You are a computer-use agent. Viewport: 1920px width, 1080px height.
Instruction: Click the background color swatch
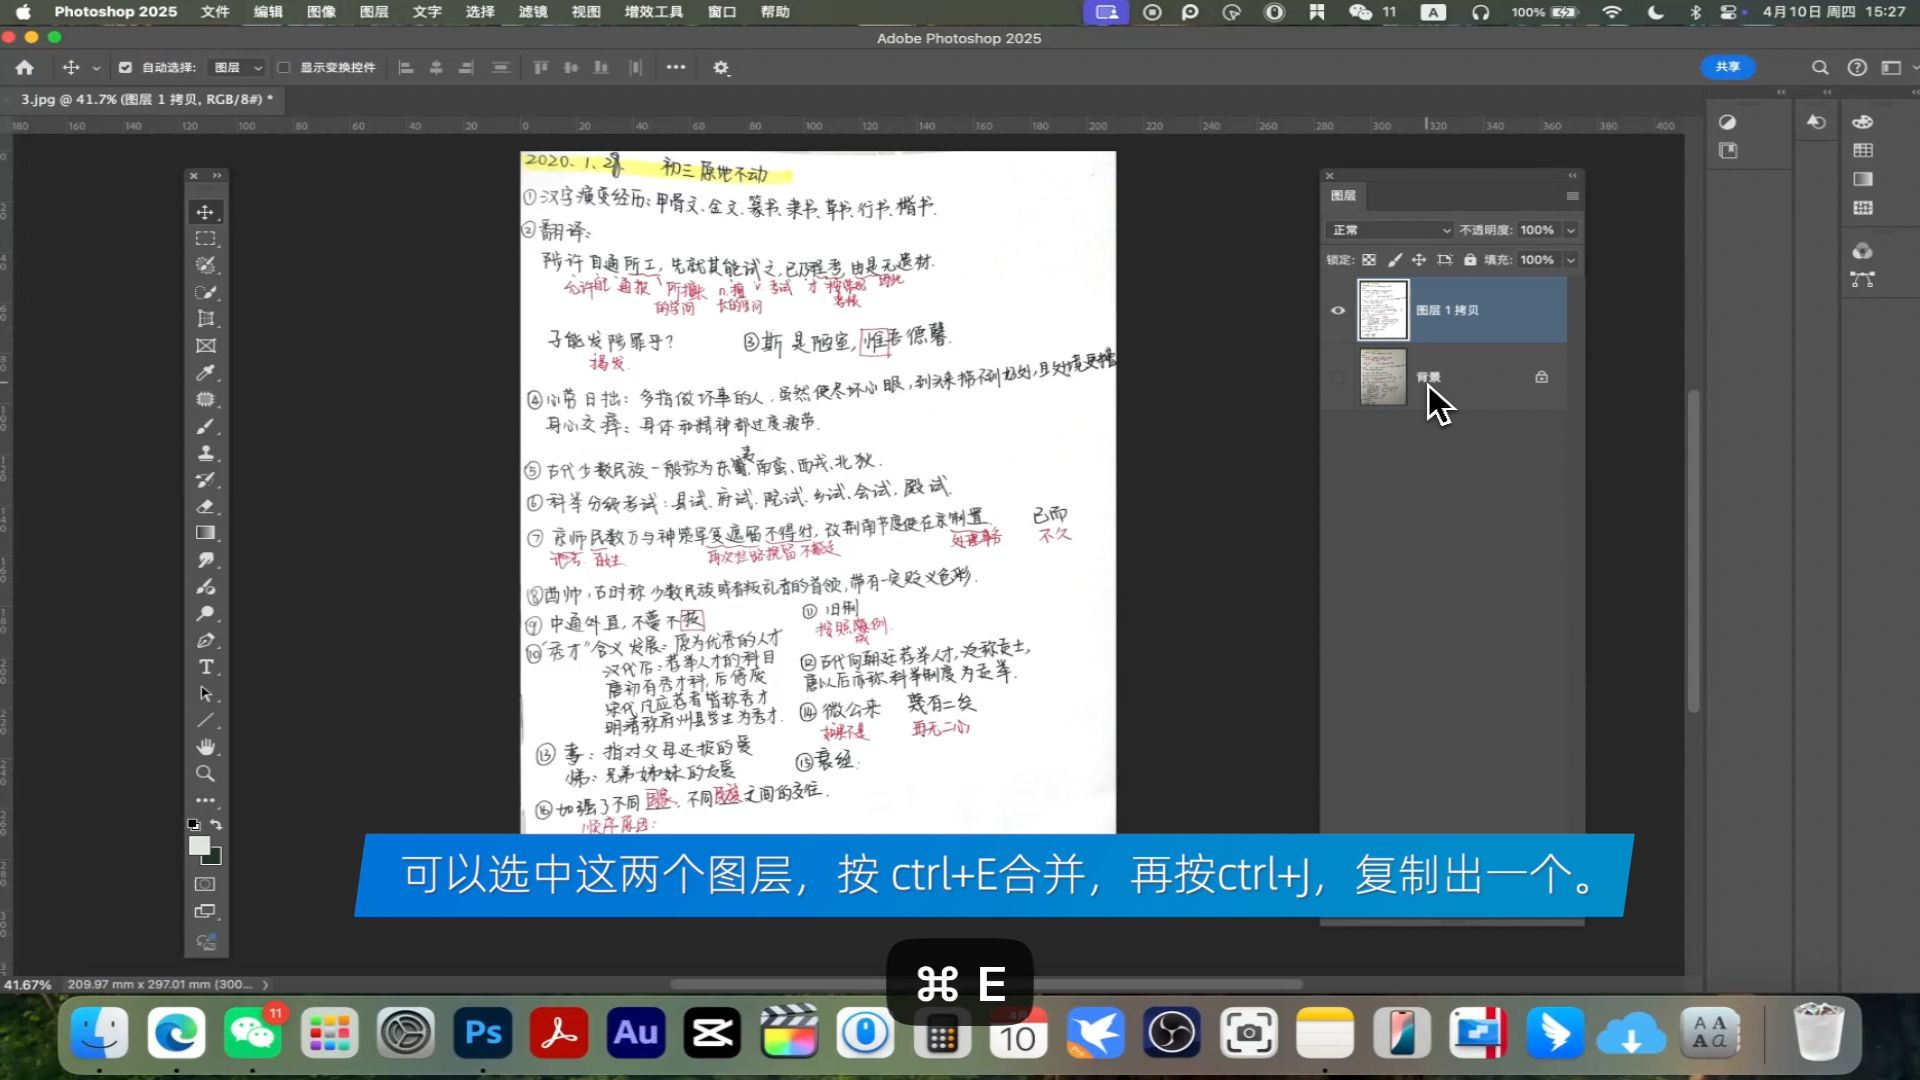[x=215, y=858]
